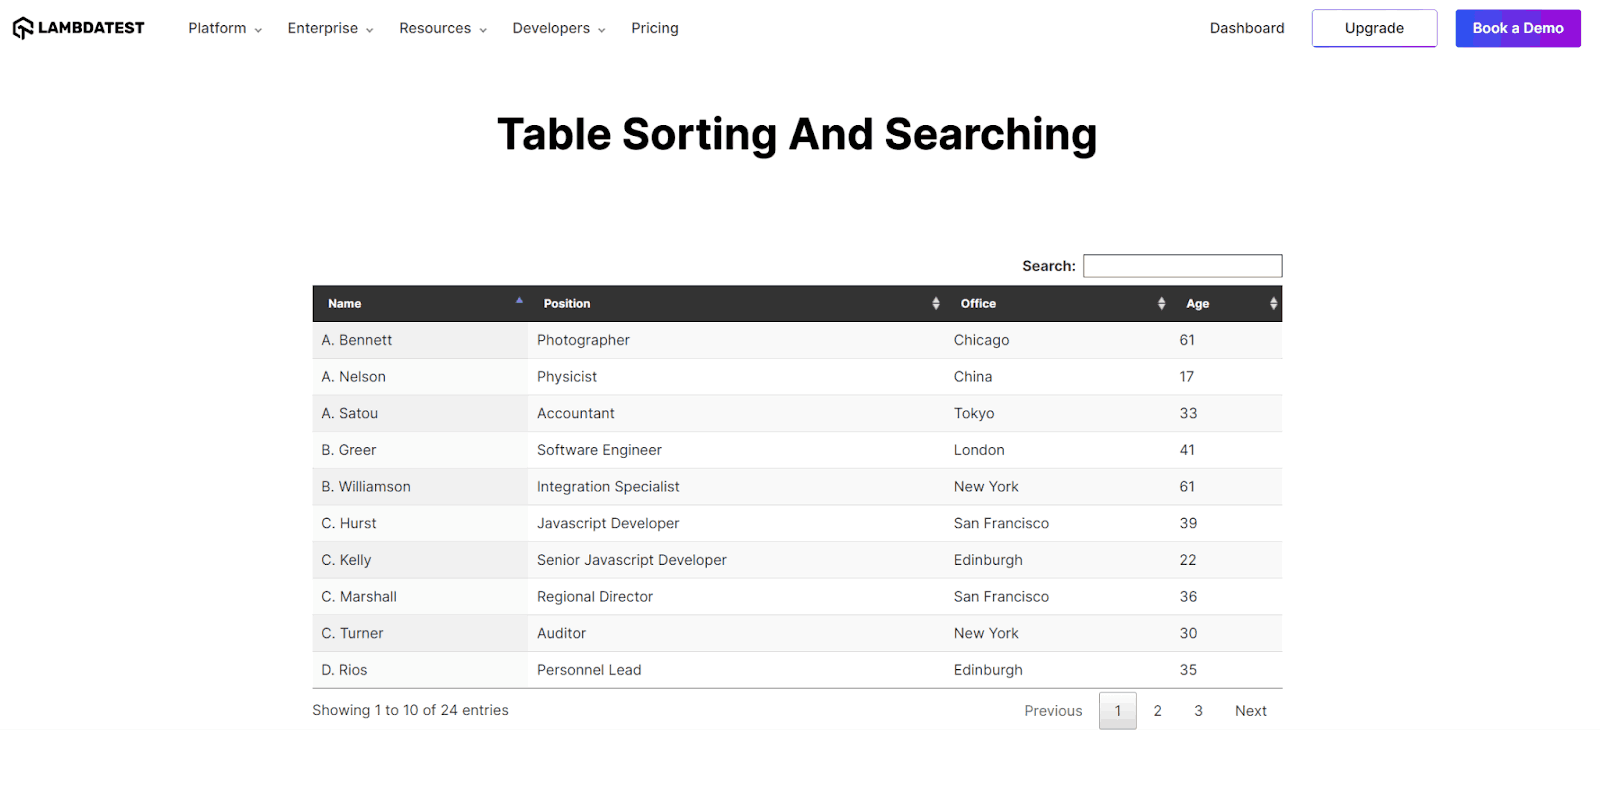This screenshot has height=787, width=1600.
Task: Go to Dashboard
Action: point(1247,28)
